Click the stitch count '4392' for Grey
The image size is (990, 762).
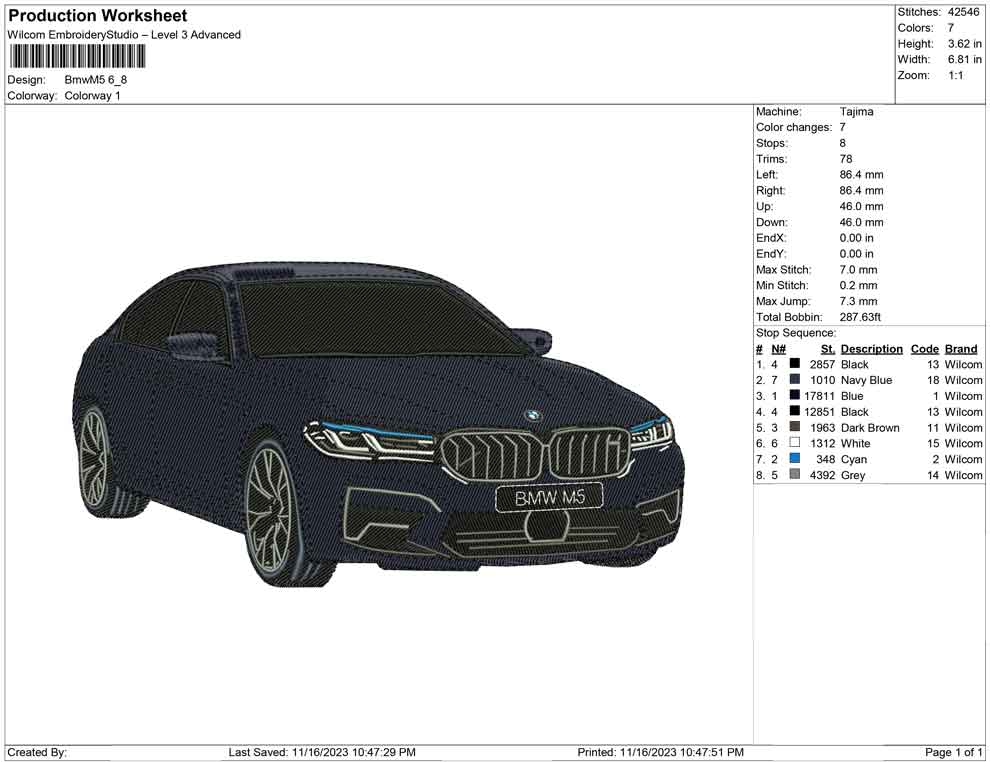click(x=823, y=475)
